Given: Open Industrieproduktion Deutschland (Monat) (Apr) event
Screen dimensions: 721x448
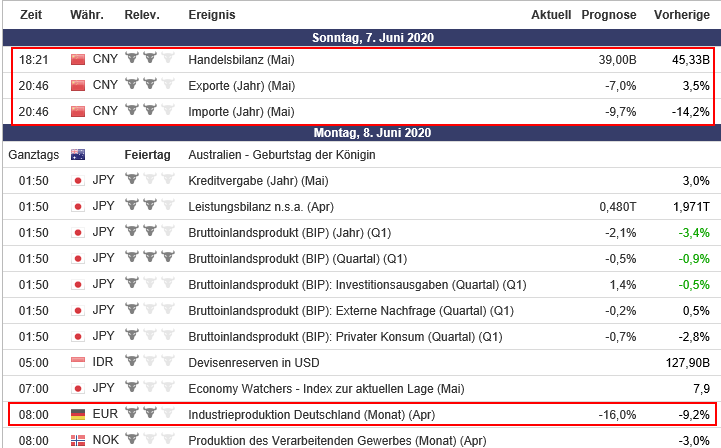Looking at the screenshot, I should pos(311,414).
